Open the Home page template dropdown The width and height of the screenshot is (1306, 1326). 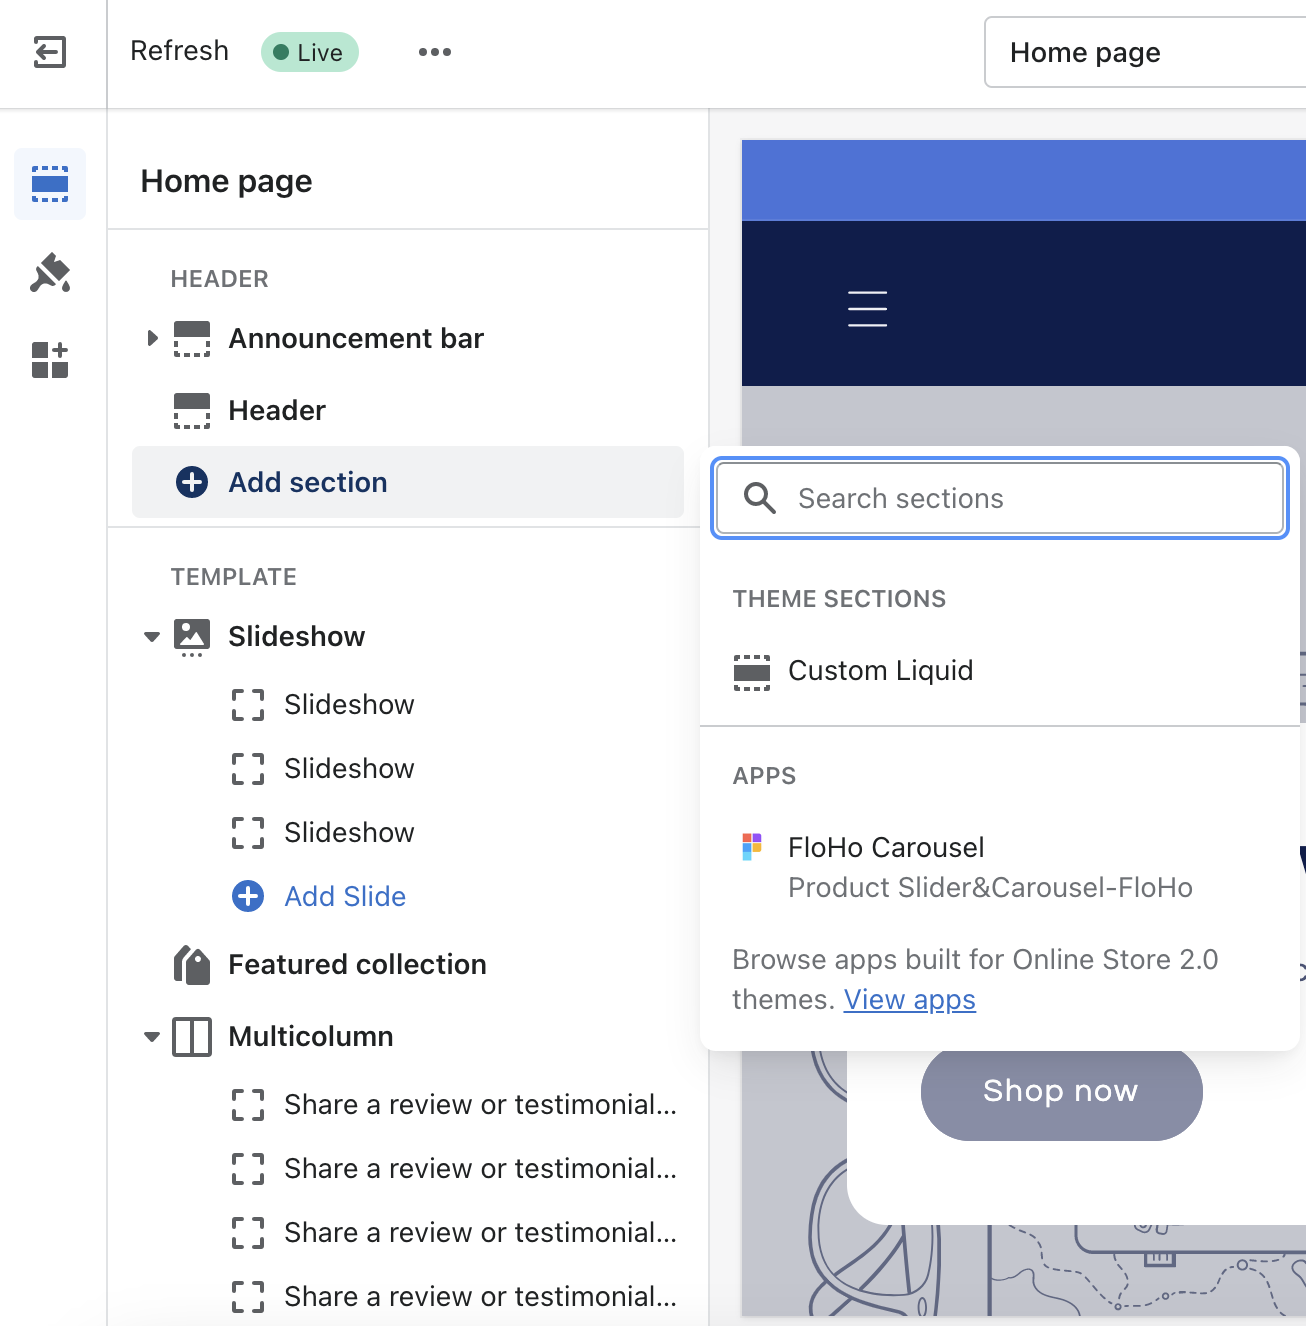click(1140, 52)
